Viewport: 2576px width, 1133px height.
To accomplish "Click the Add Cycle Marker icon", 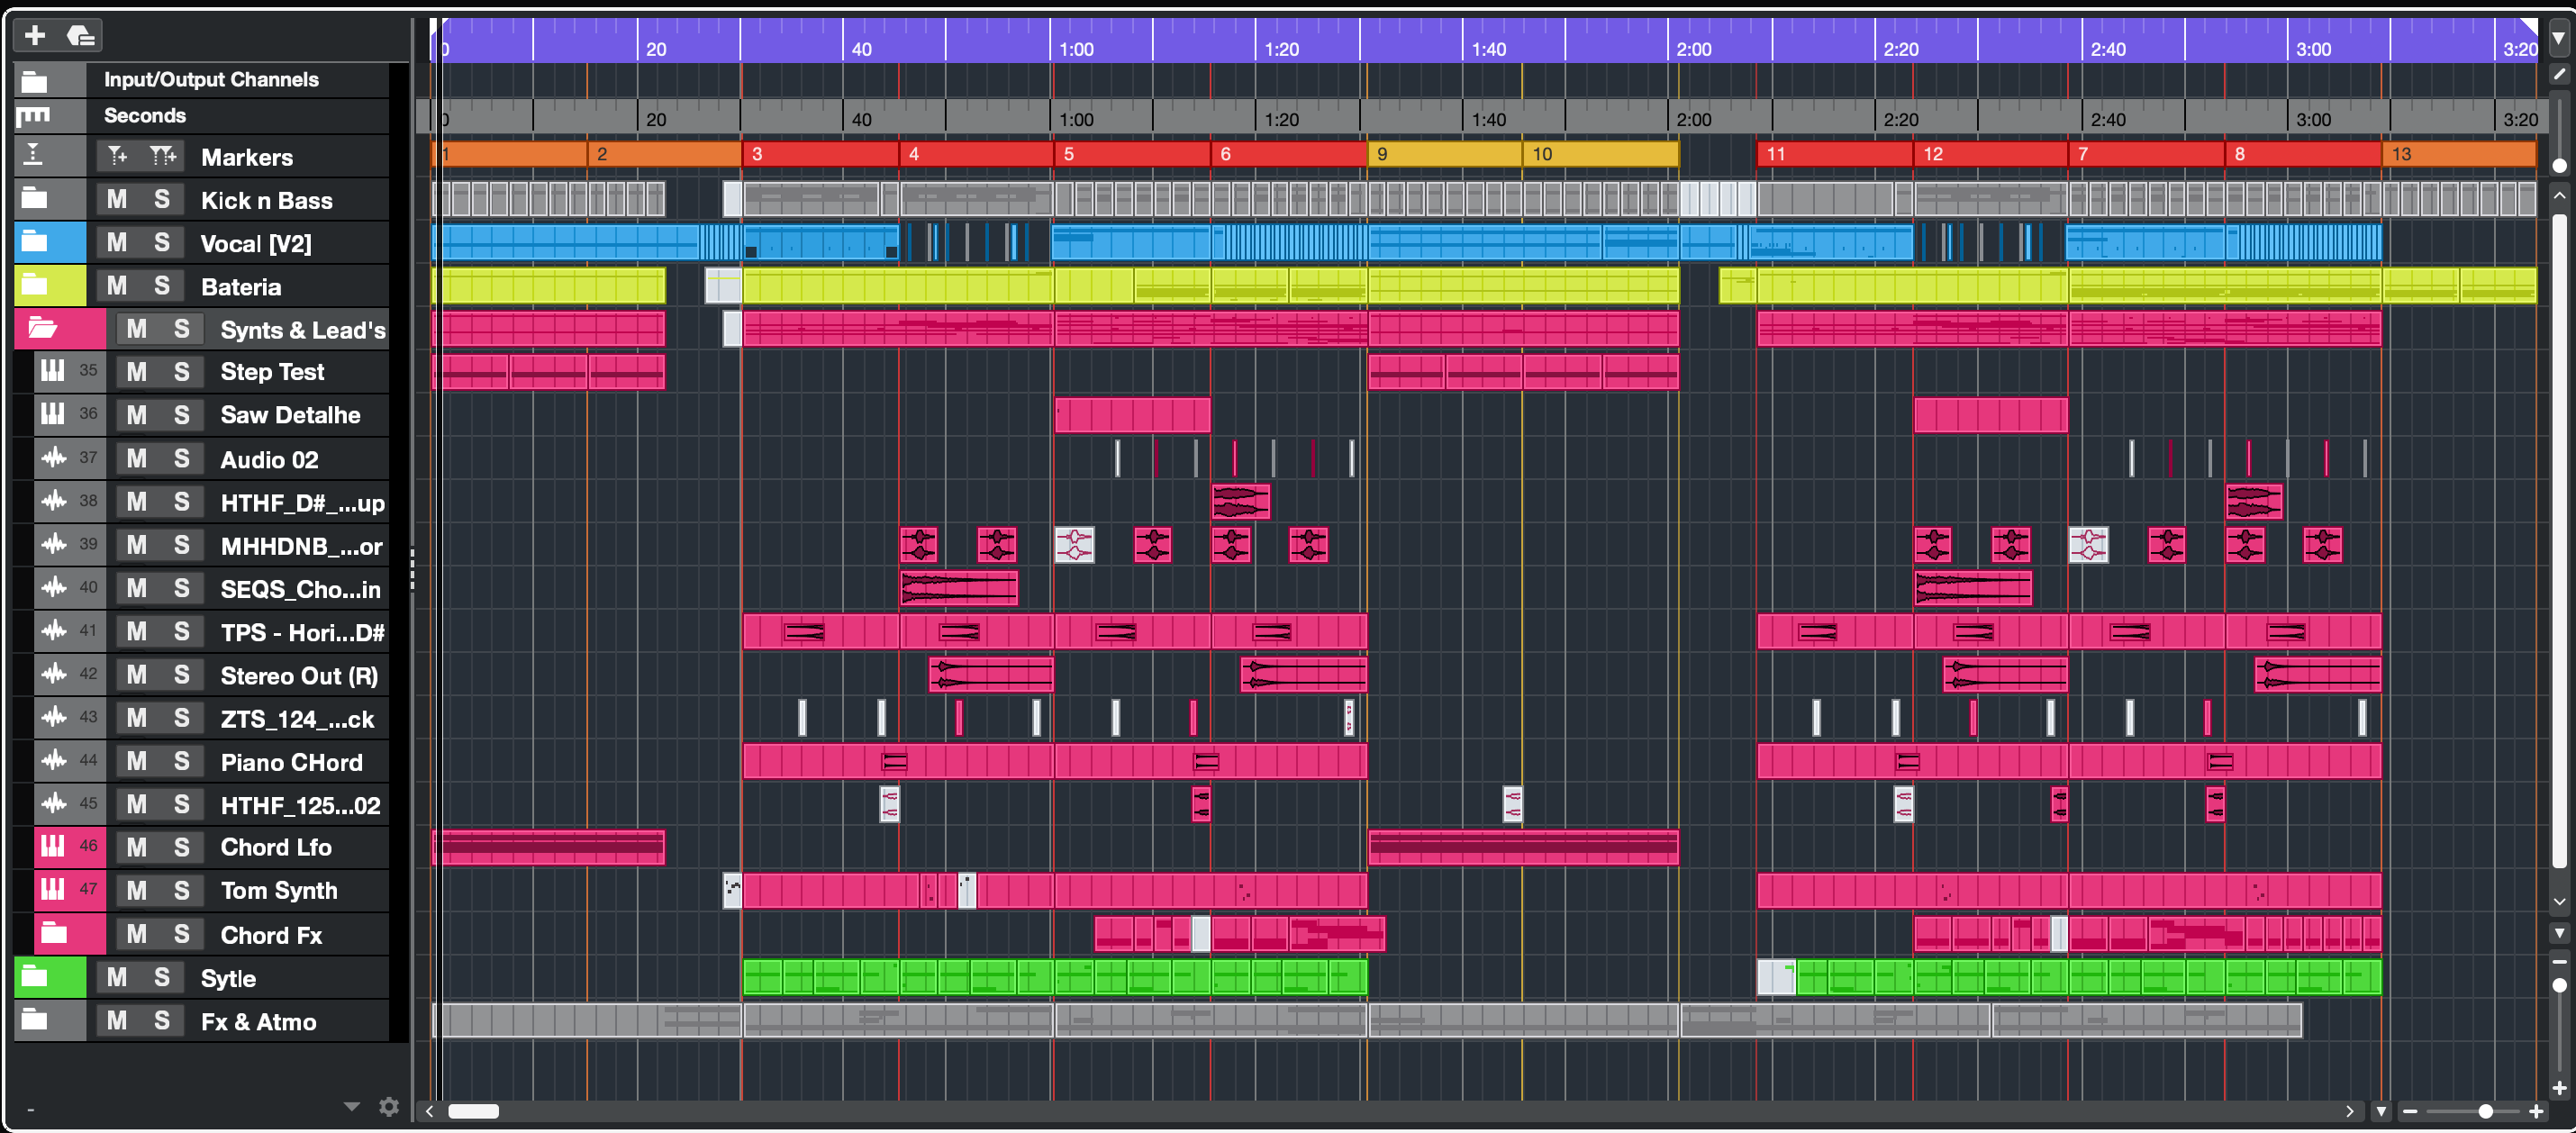I will [x=162, y=156].
